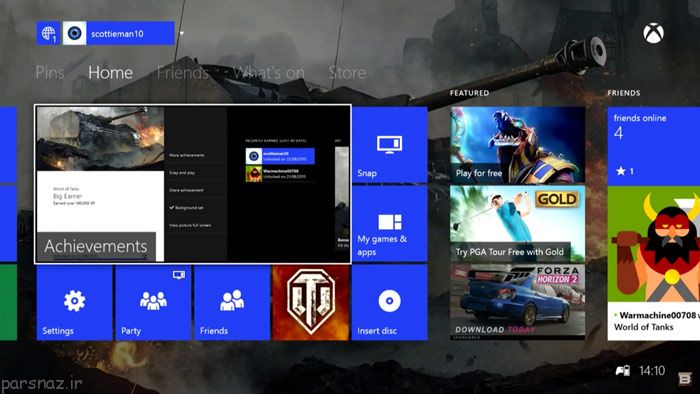The image size is (700, 394).
Task: Open the notifications globe icon
Action: [x=48, y=33]
